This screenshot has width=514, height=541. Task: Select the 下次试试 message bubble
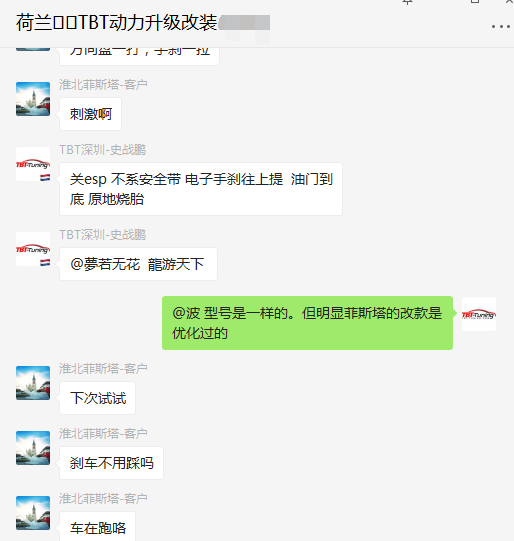[97, 398]
